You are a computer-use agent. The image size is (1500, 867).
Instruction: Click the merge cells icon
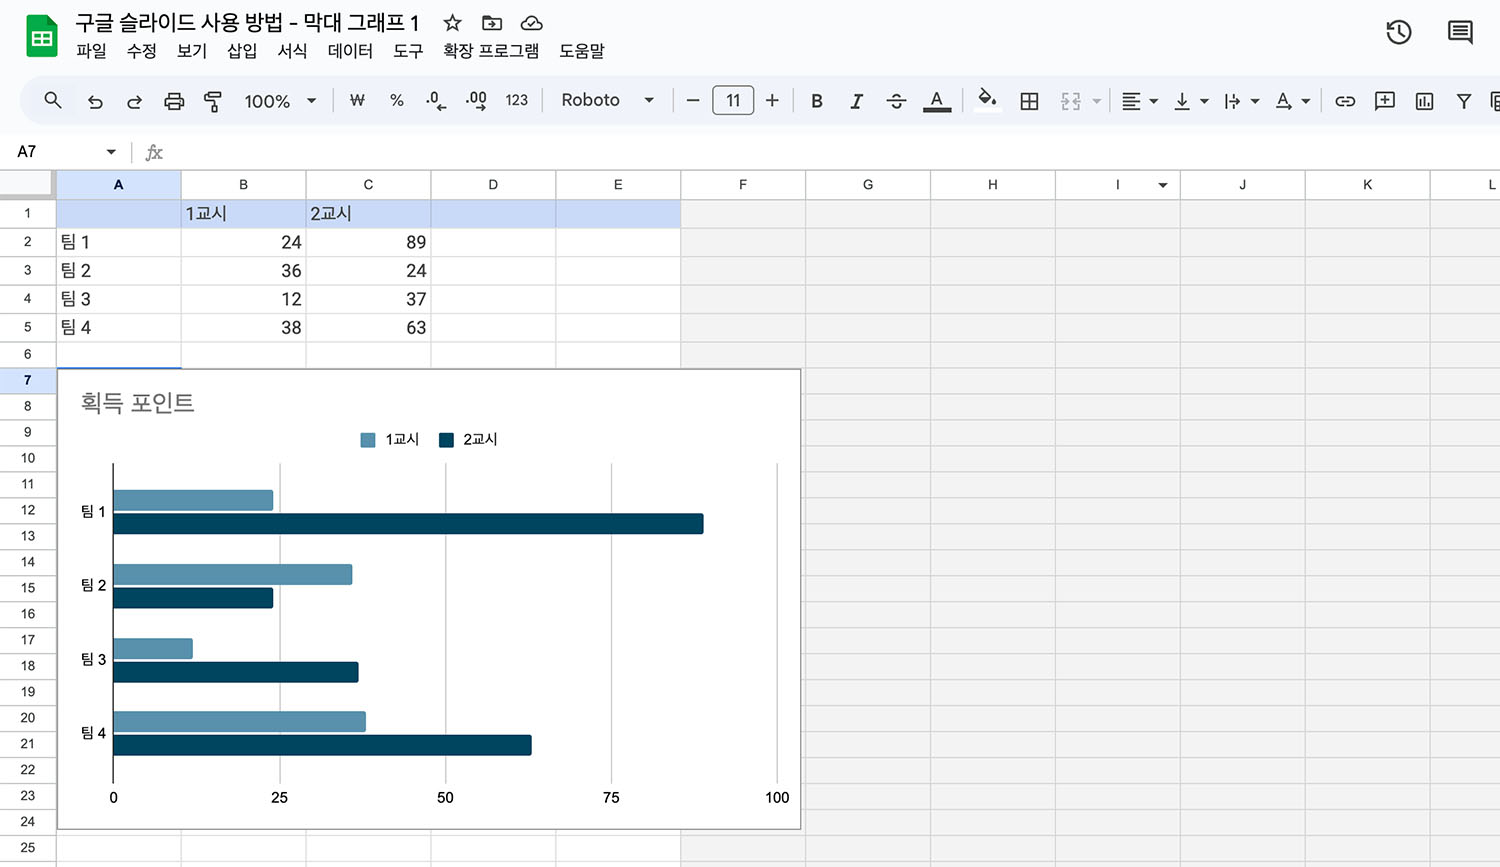click(1071, 101)
